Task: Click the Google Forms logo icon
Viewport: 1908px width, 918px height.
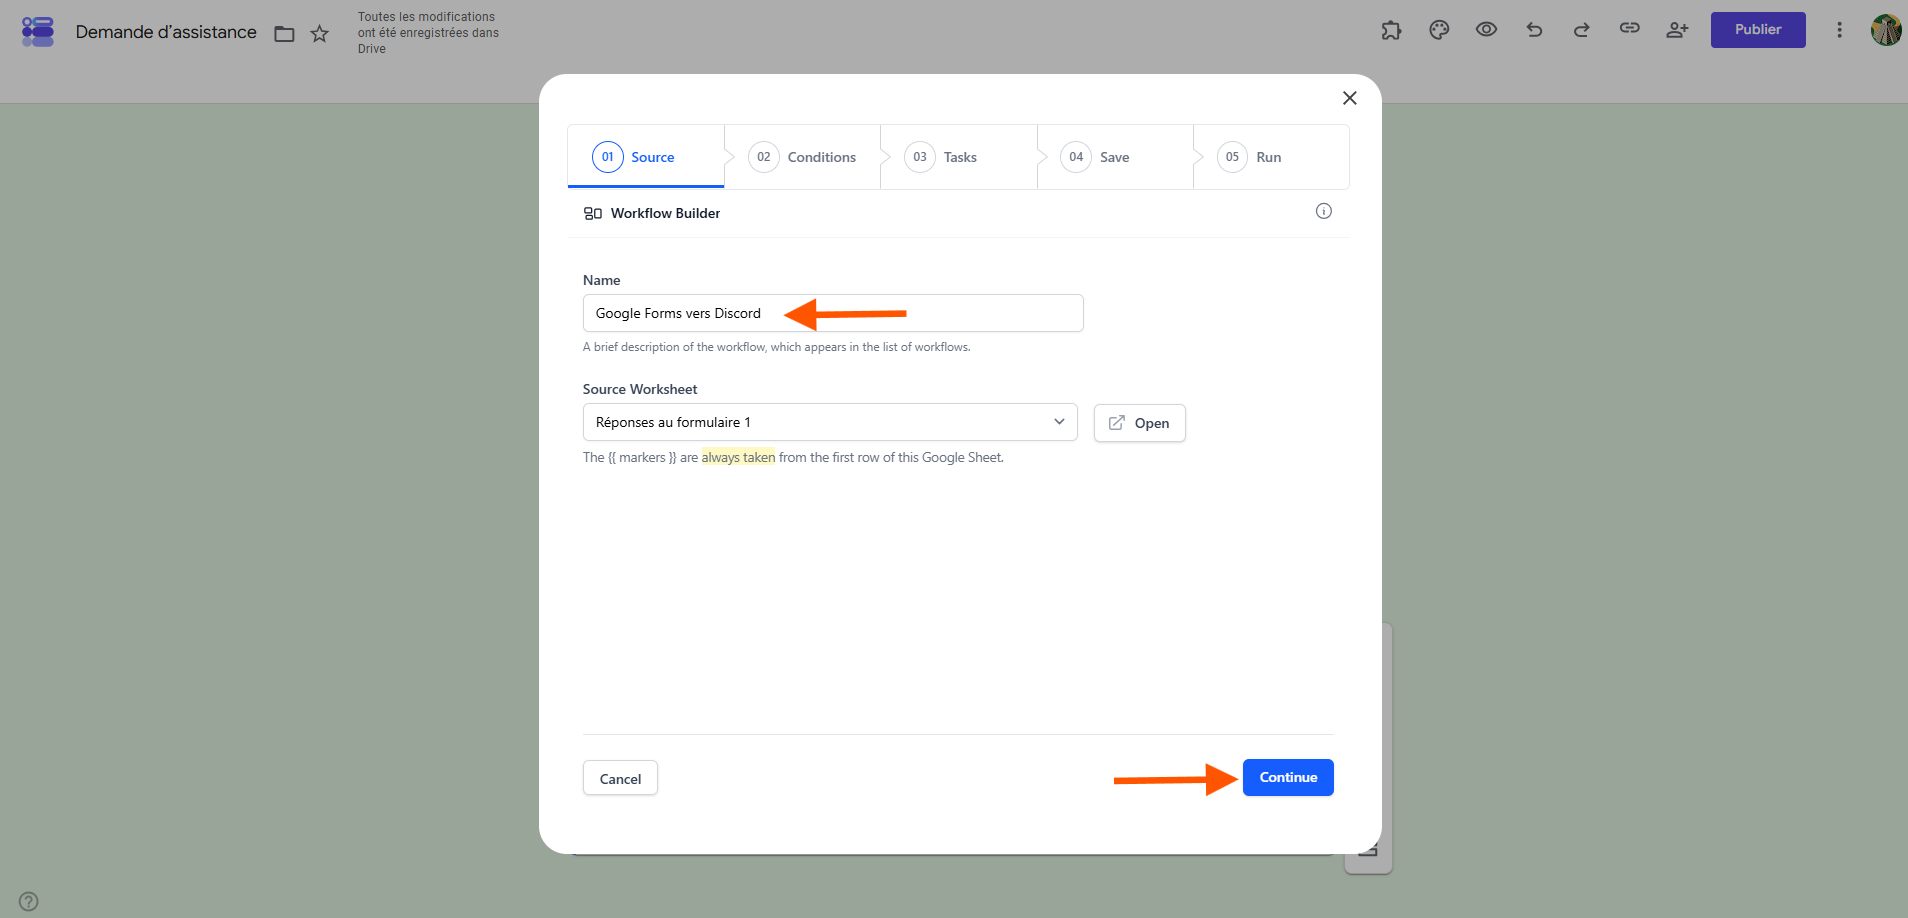Action: point(38,32)
